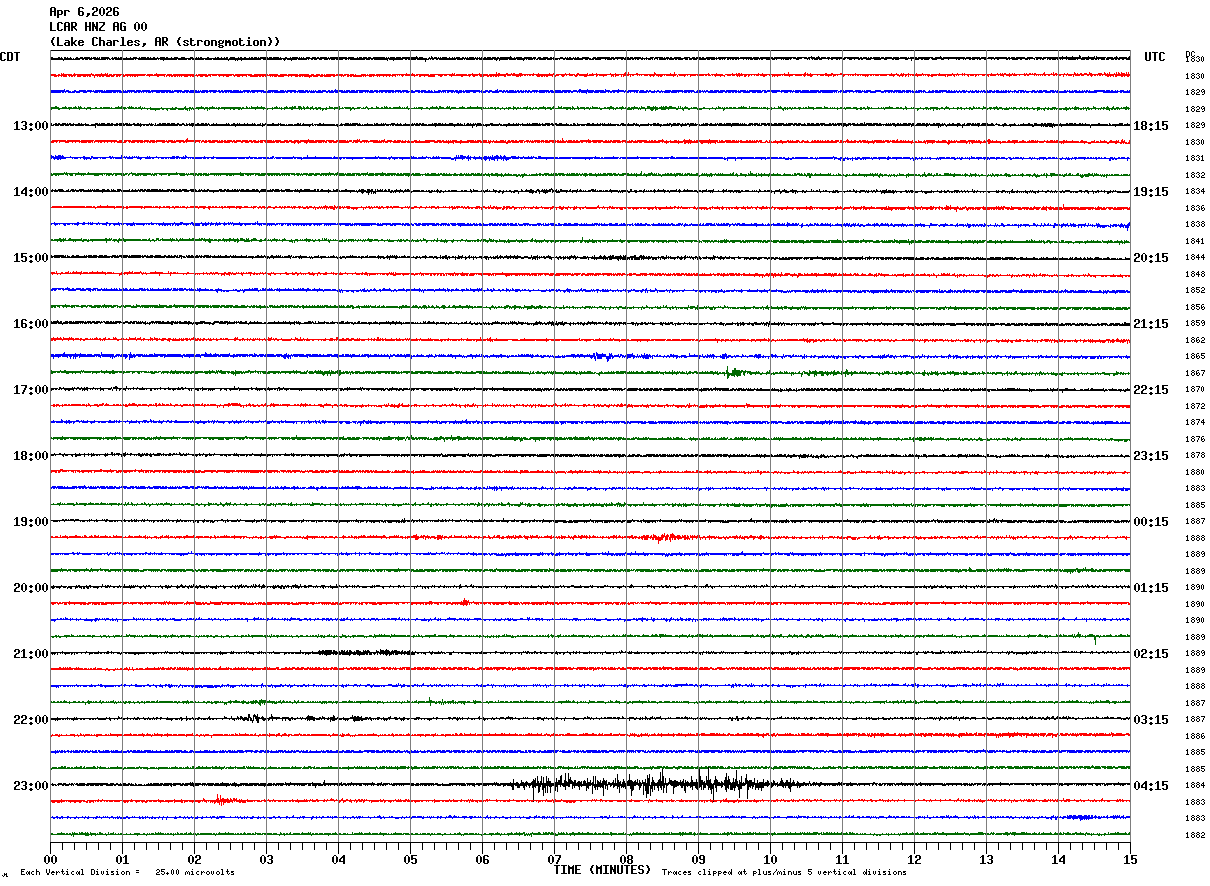Click the black burst on the 21:00 trace
Image resolution: width=1210 pixels, height=886 pixels.
click(365, 652)
